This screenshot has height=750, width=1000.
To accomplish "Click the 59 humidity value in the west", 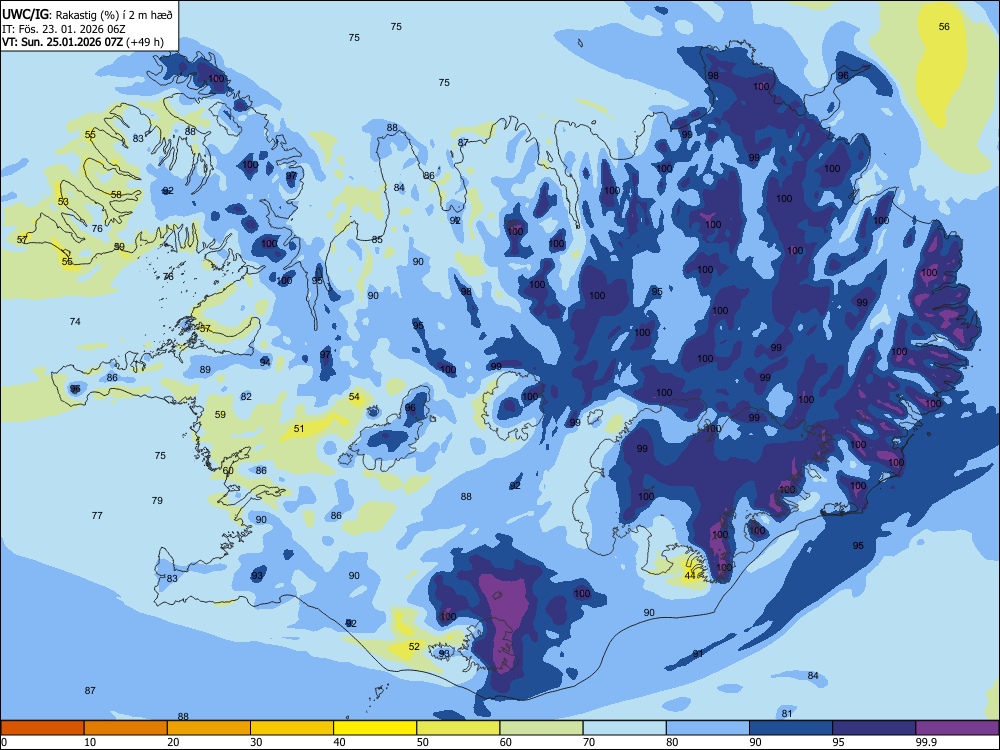I will (220, 415).
